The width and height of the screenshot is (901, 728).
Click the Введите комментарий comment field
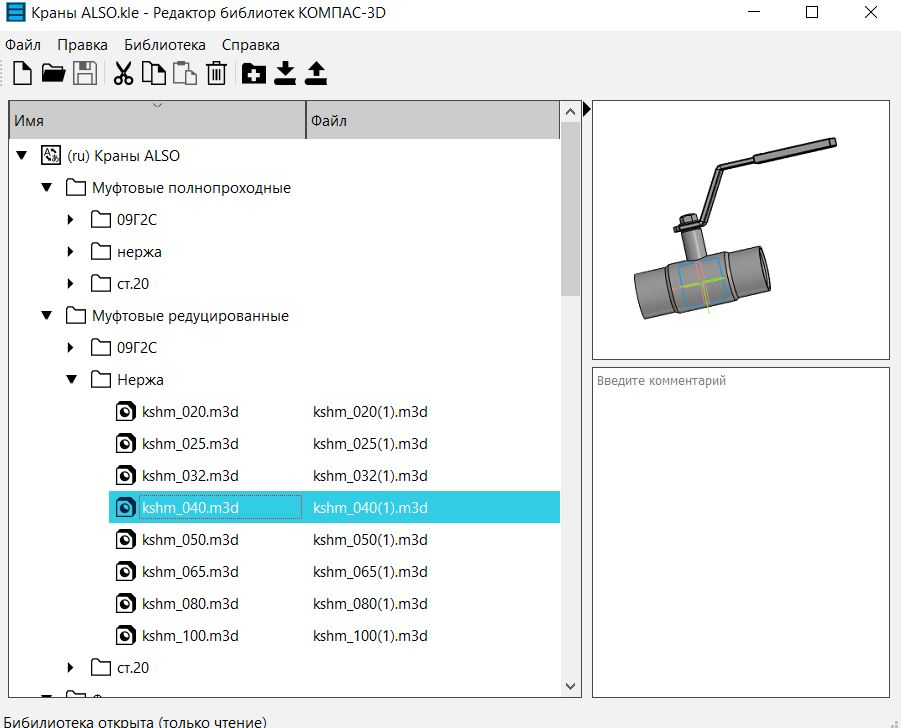740,532
